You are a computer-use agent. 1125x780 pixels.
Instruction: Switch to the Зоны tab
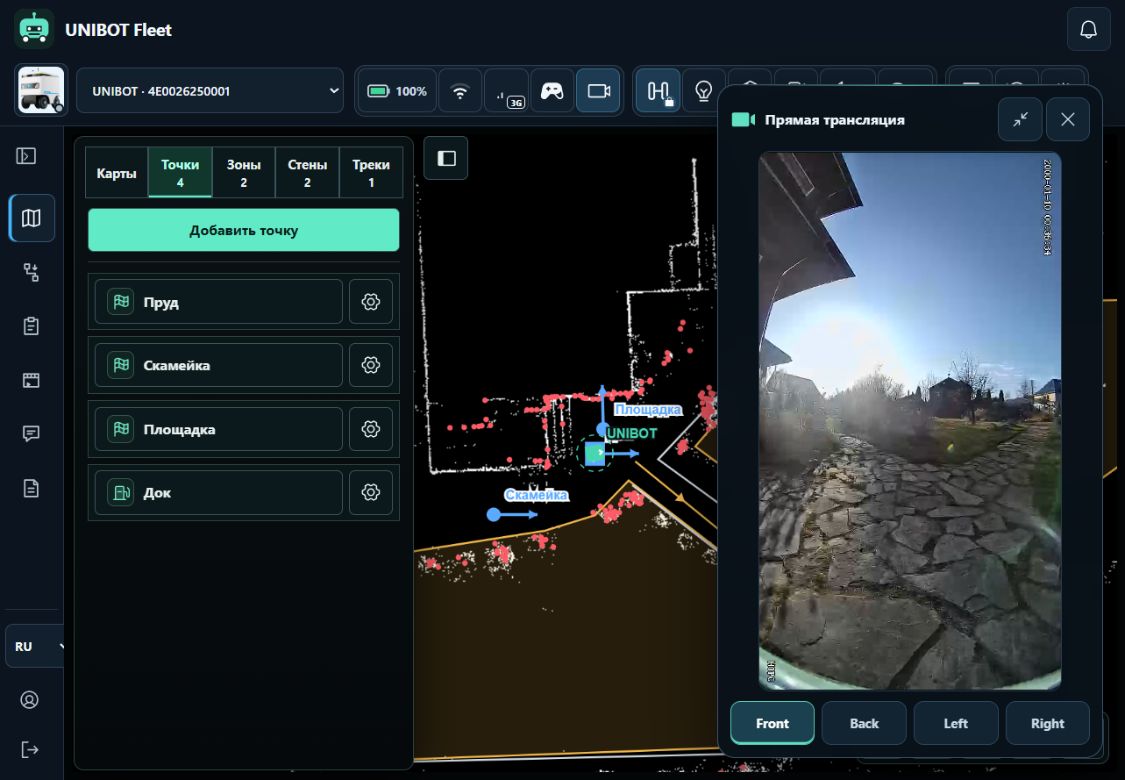tap(243, 173)
